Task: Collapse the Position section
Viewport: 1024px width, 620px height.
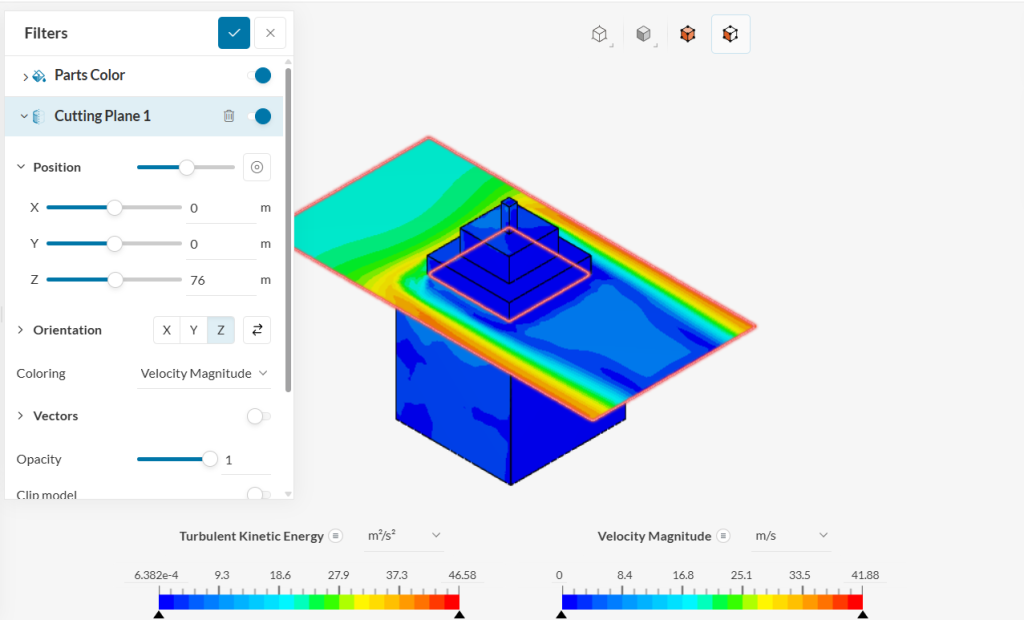Action: (x=21, y=167)
